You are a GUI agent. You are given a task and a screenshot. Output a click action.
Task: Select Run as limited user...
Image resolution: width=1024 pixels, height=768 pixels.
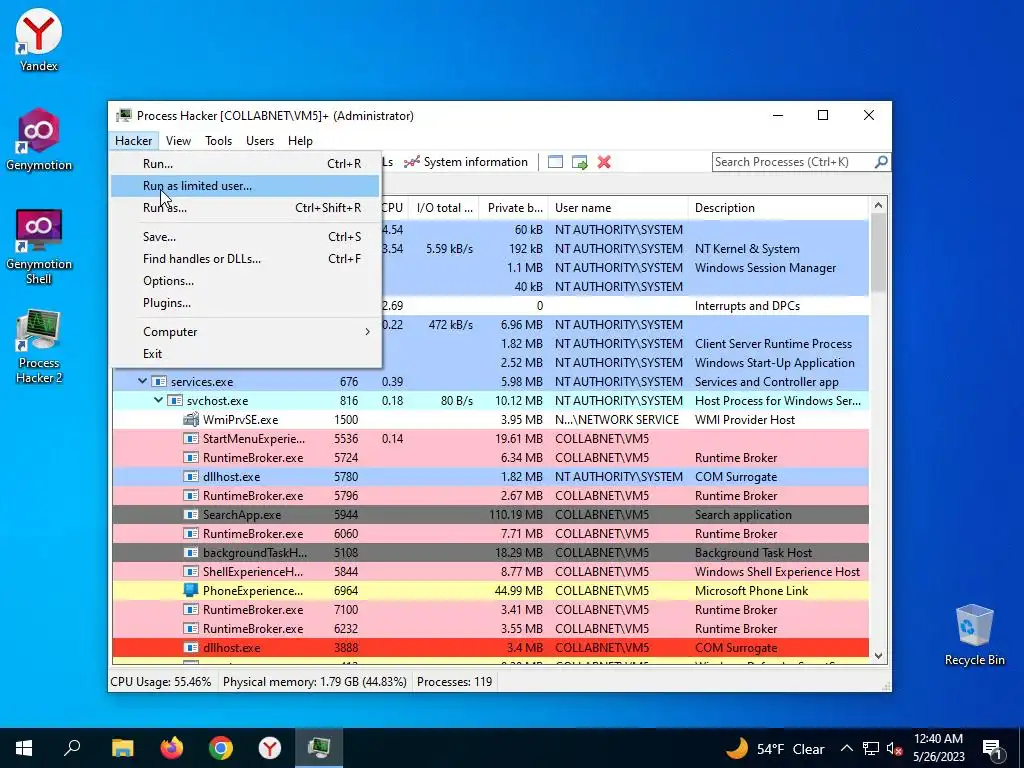coord(246,186)
